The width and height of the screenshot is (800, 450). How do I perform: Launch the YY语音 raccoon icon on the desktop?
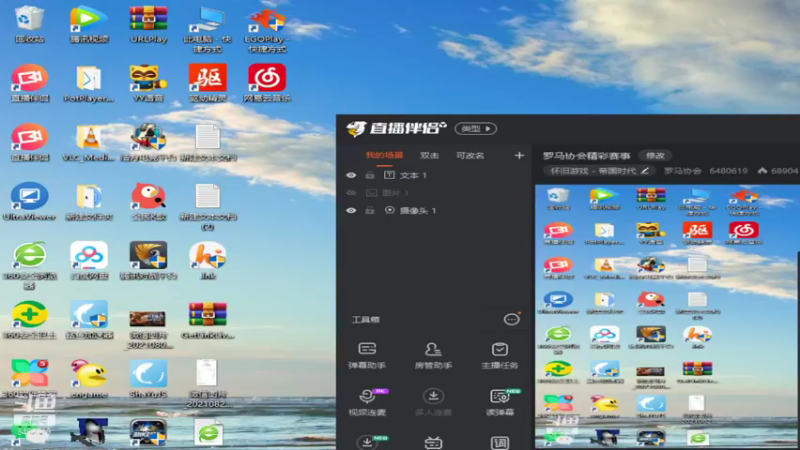(x=148, y=83)
